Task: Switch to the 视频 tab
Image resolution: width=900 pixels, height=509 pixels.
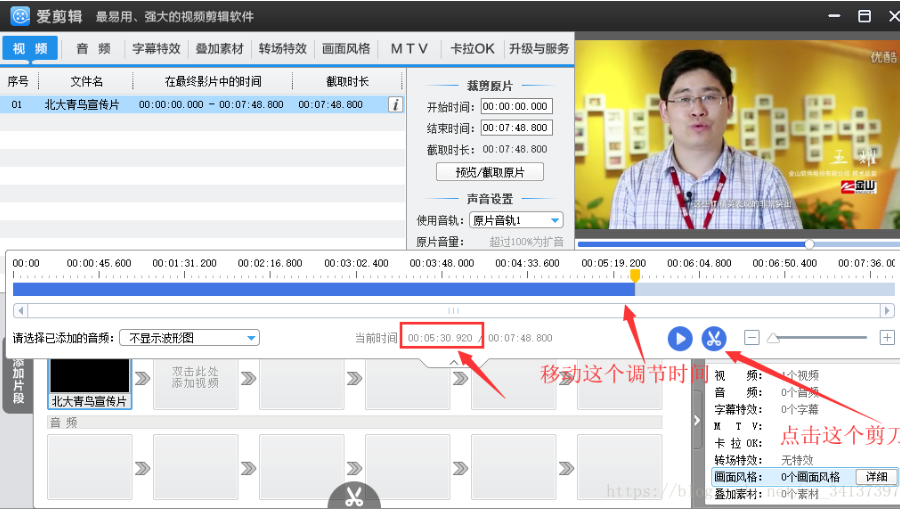Action: pyautogui.click(x=30, y=49)
